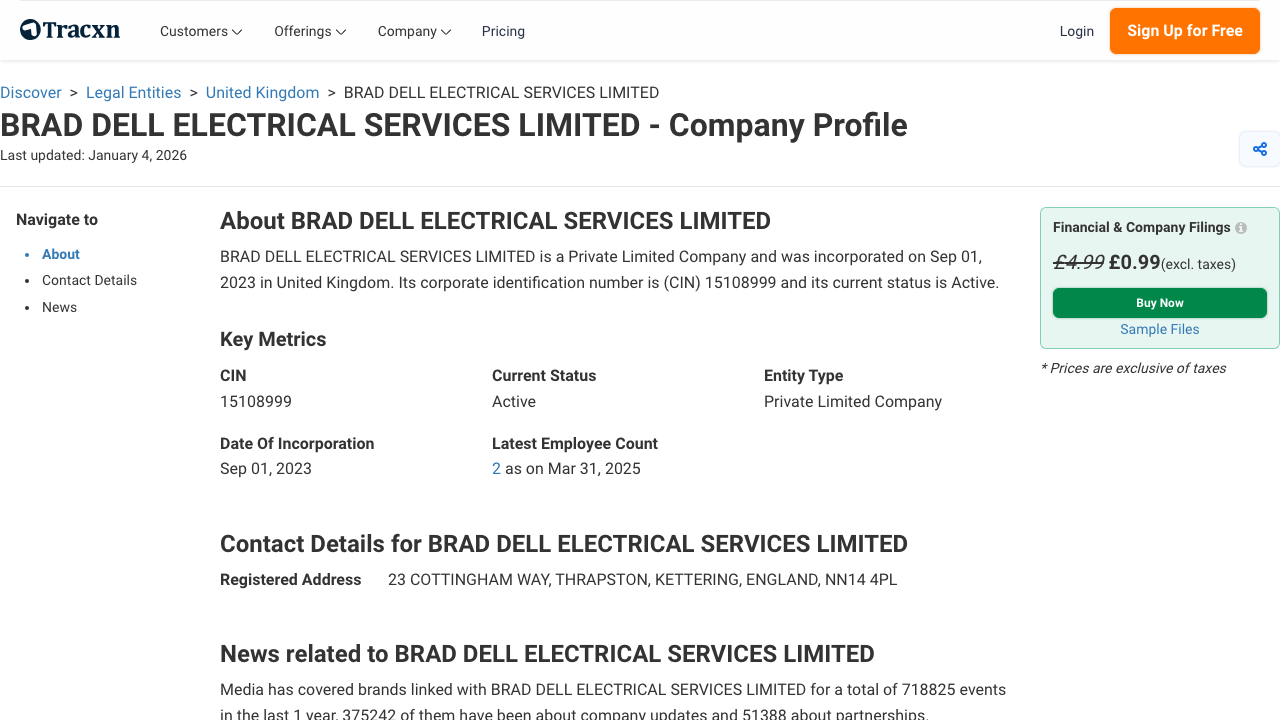
Task: Click the company profile page heading
Action: [x=453, y=125]
